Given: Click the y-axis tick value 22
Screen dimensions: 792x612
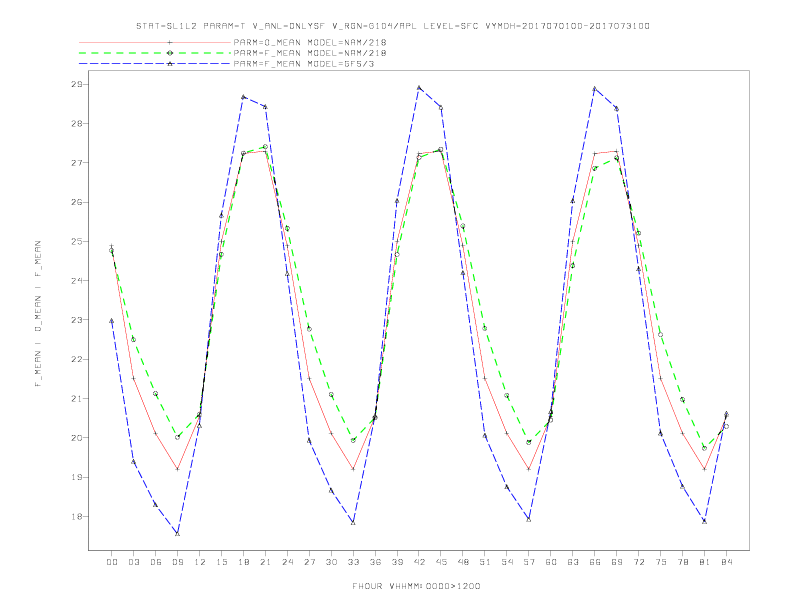Looking at the screenshot, I should click(77, 360).
